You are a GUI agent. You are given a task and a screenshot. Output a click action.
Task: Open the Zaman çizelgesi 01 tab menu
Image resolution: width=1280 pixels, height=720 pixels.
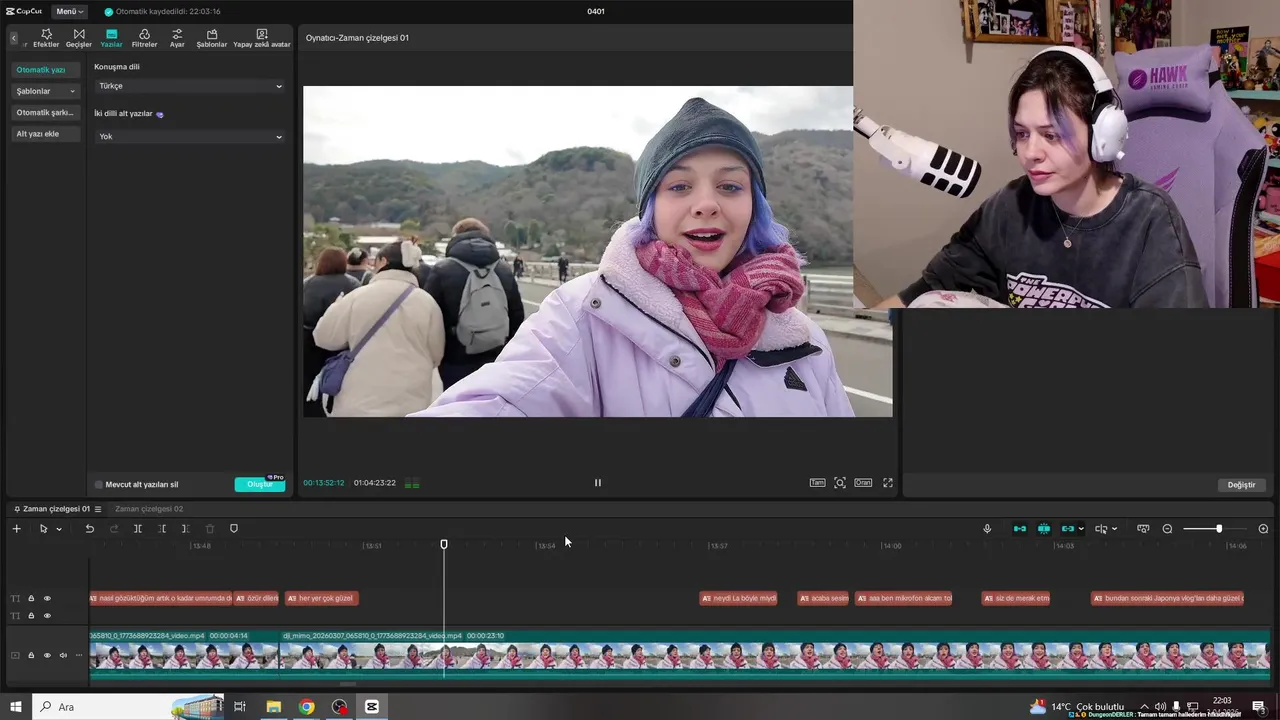[98, 509]
